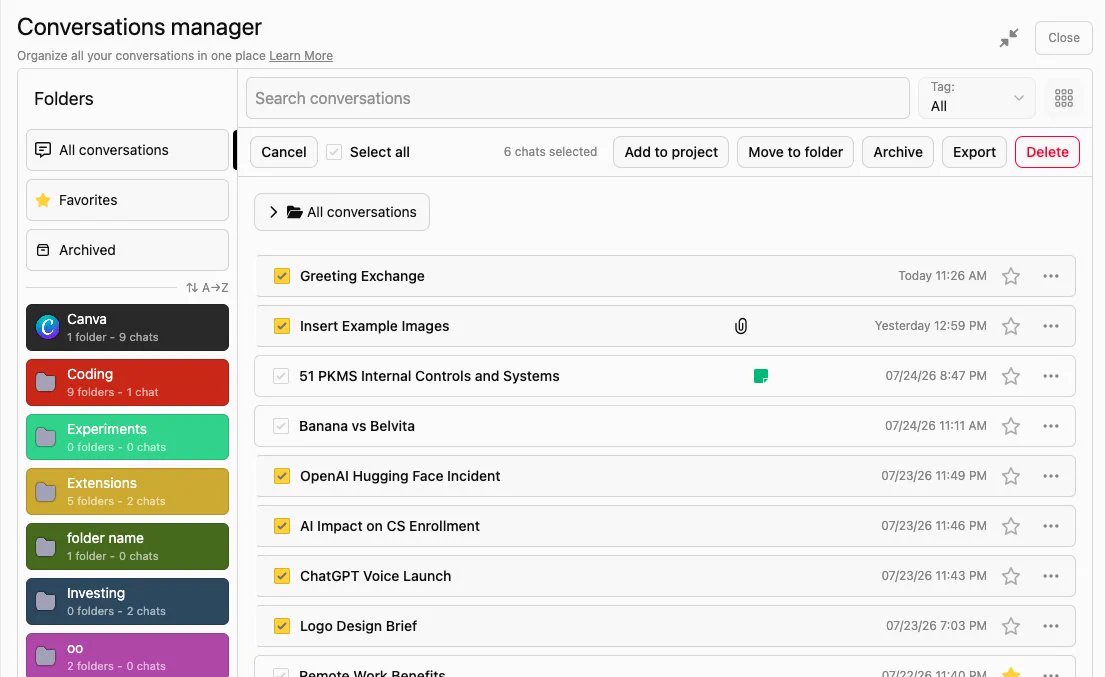
Task: Open three-dot menu for 51 PKMS chat
Action: point(1051,376)
